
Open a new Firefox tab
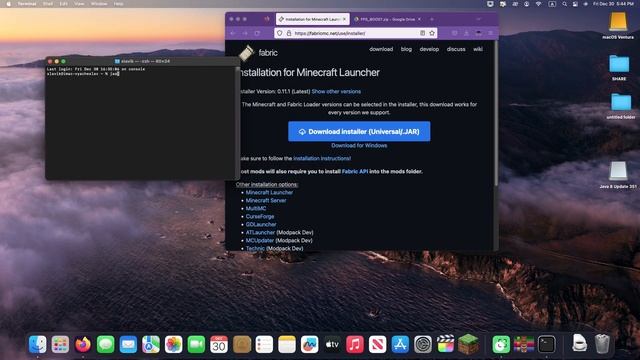point(432,19)
